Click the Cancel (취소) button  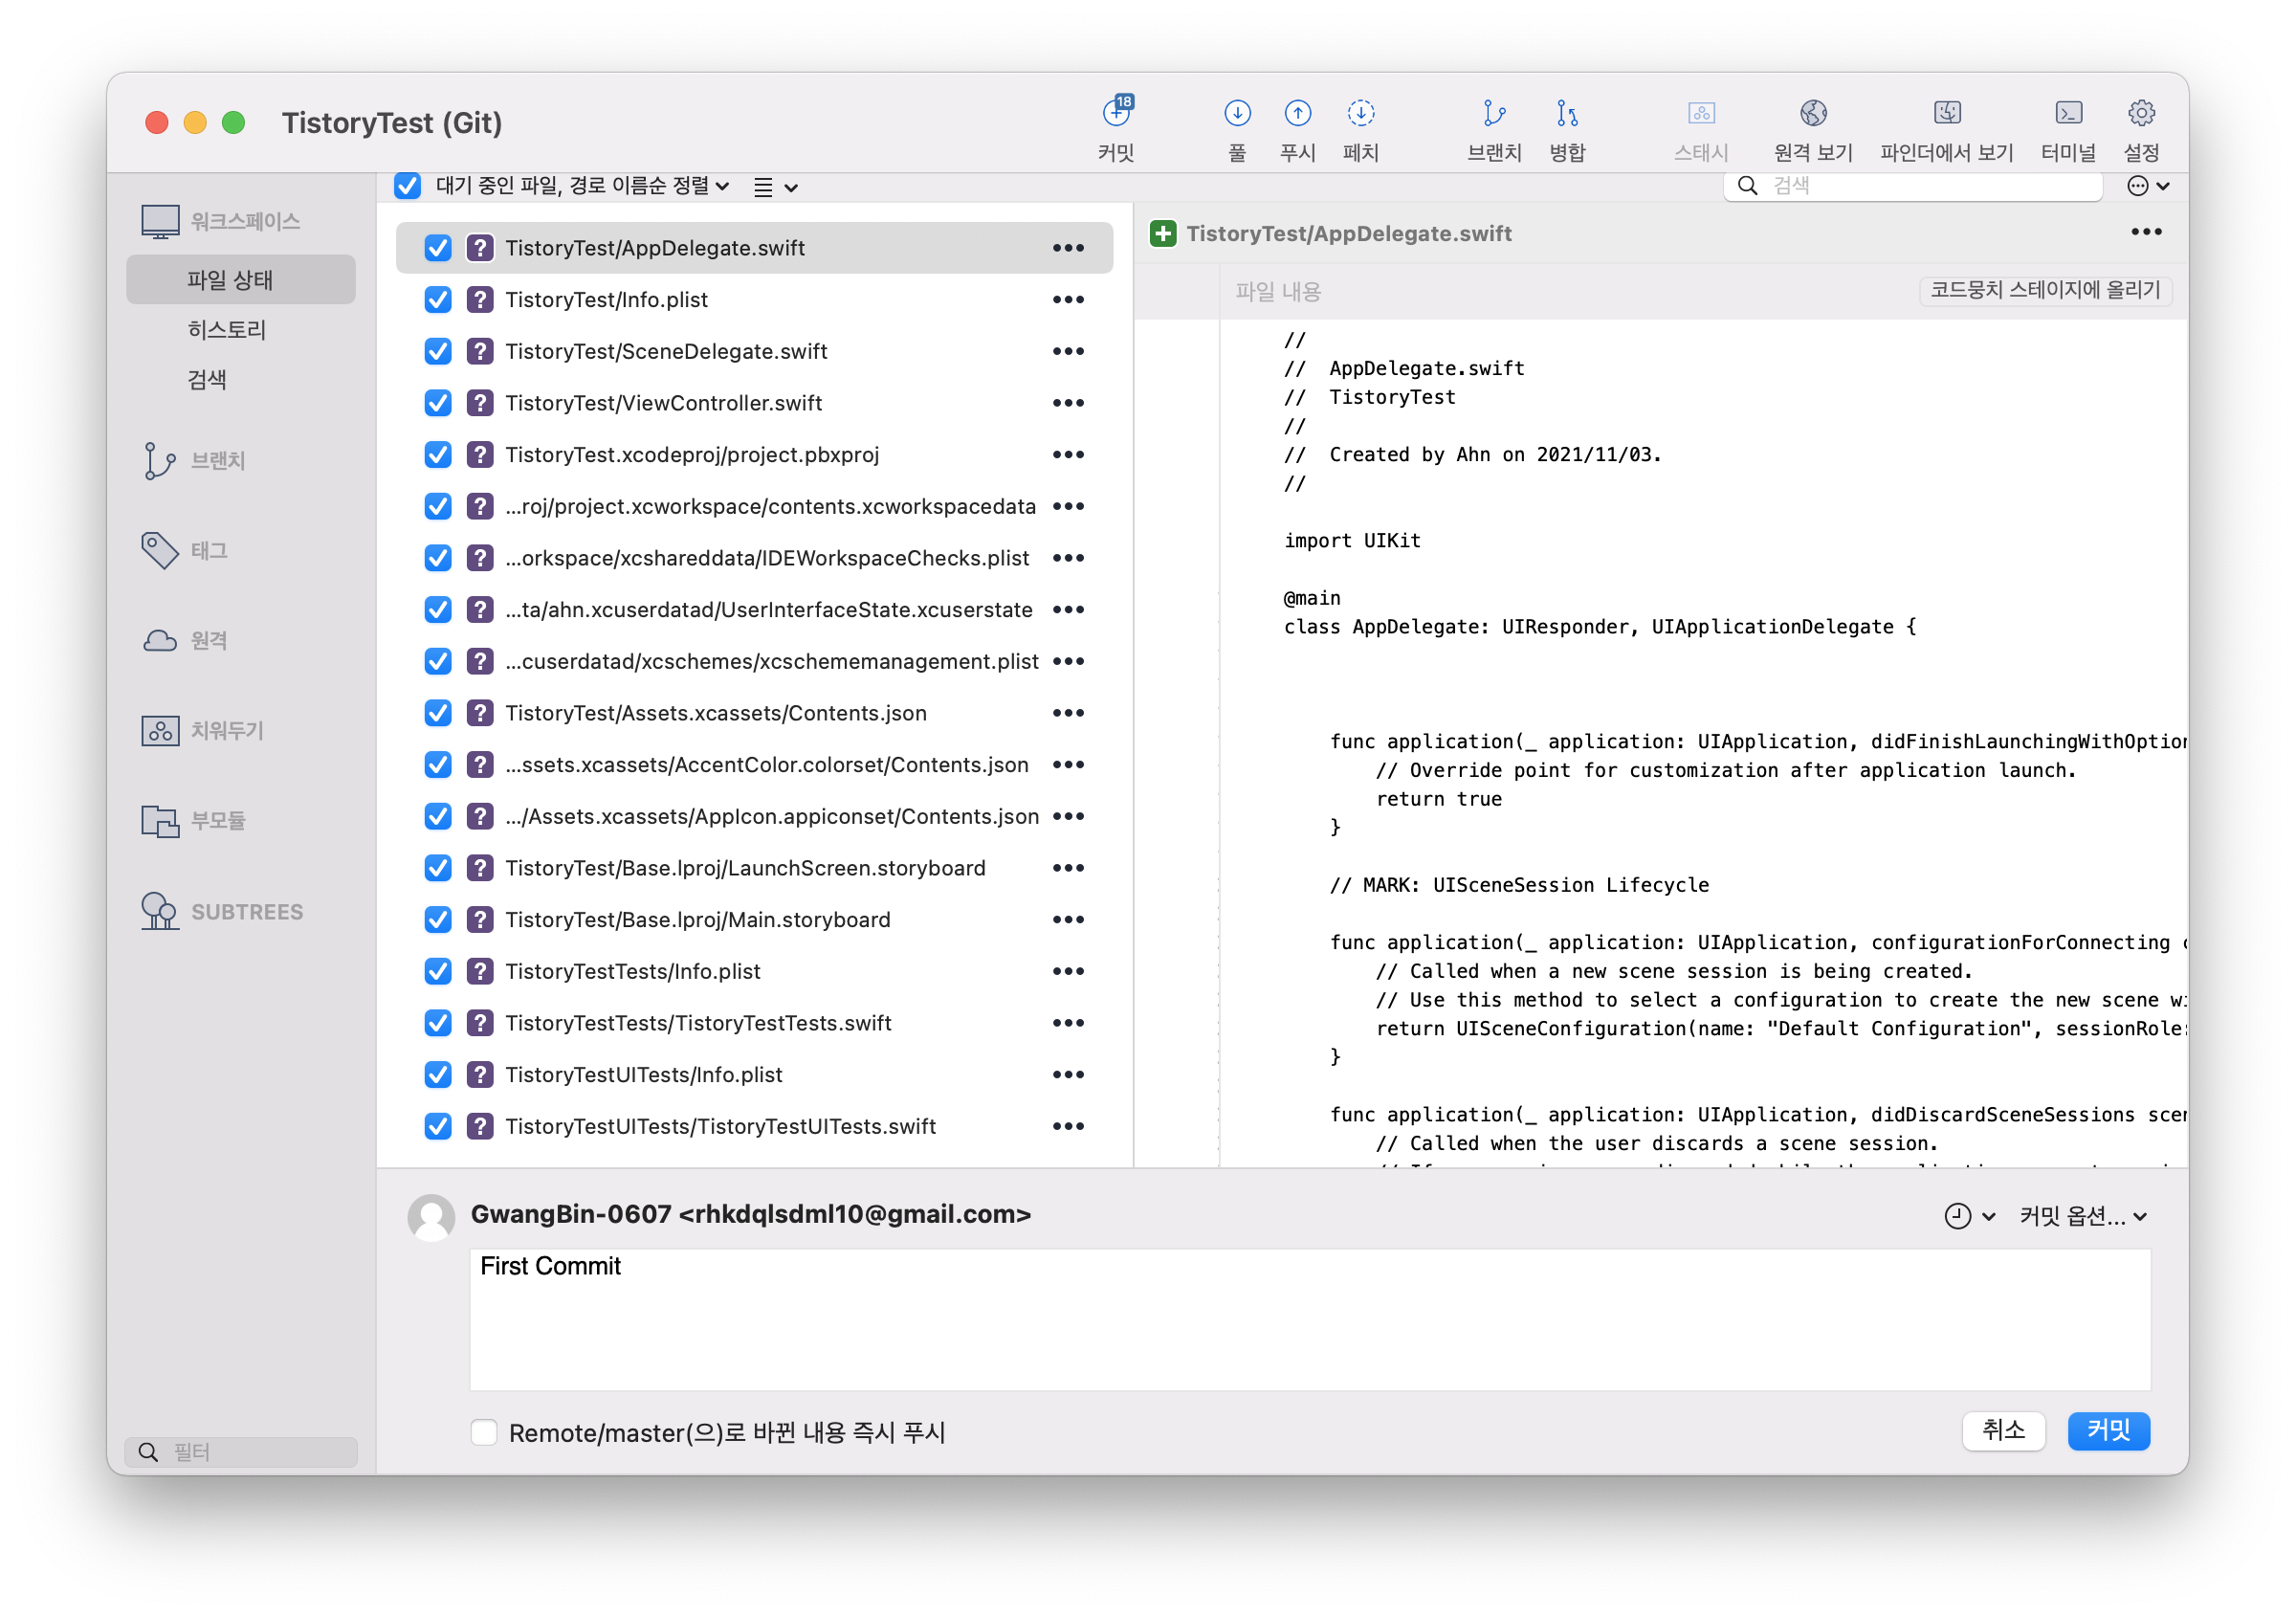point(2003,1430)
